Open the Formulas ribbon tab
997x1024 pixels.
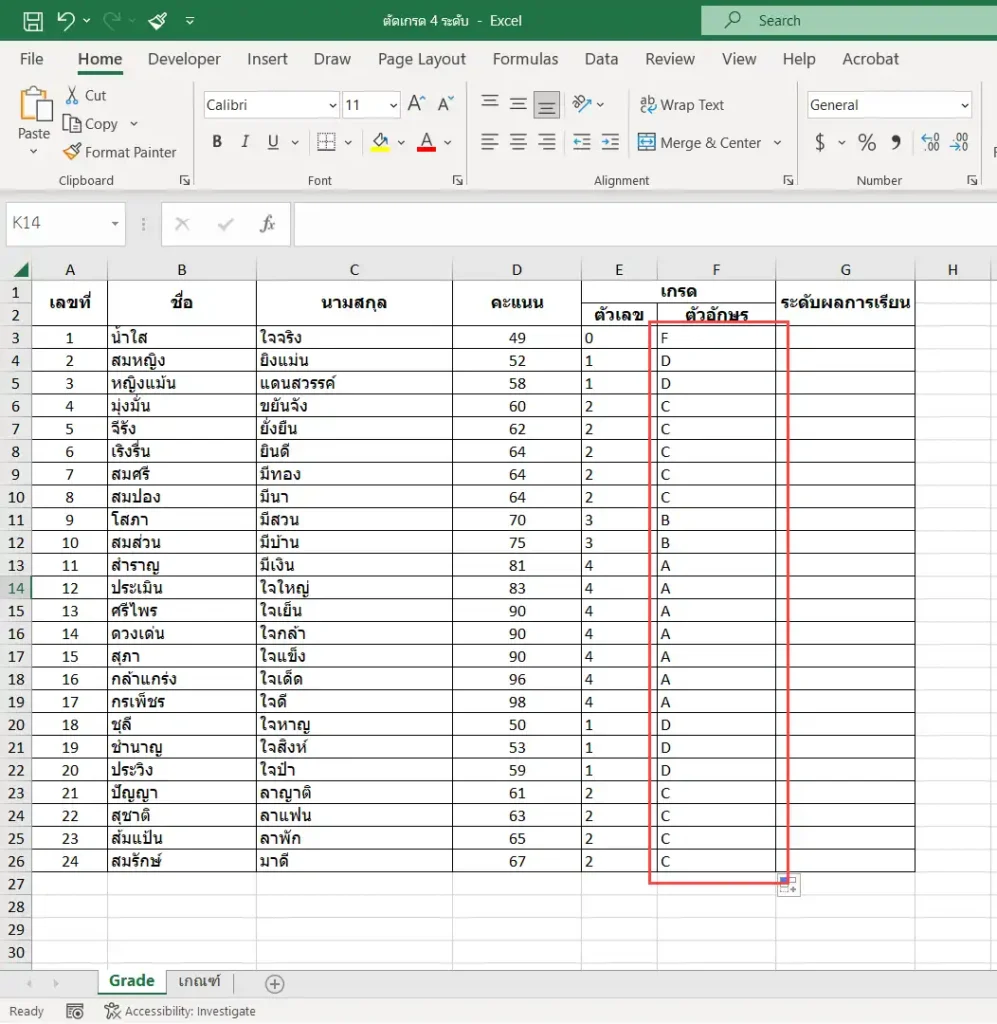point(525,59)
